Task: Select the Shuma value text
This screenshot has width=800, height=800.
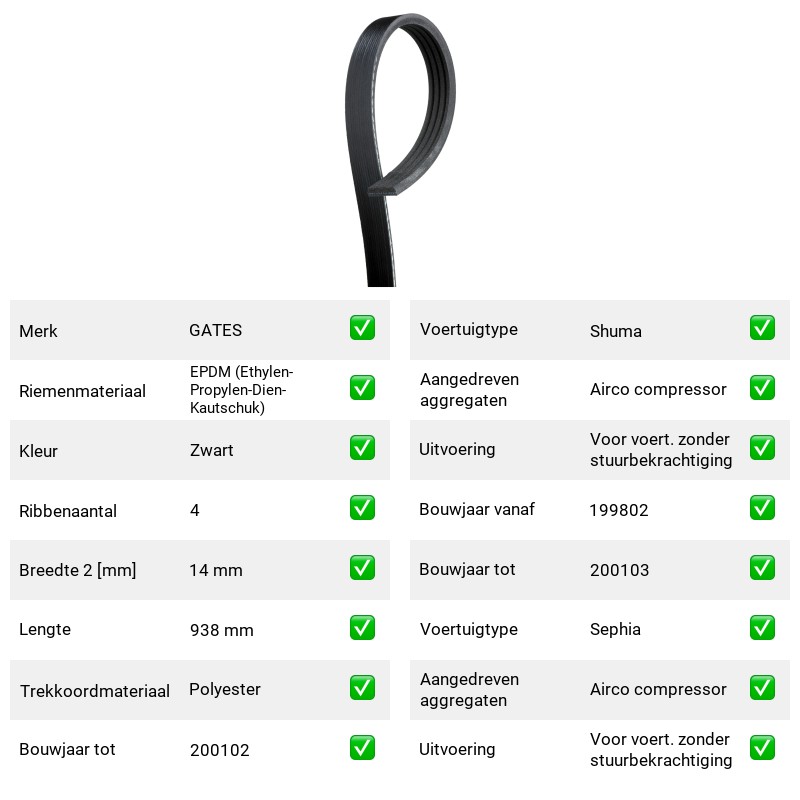Action: (616, 331)
